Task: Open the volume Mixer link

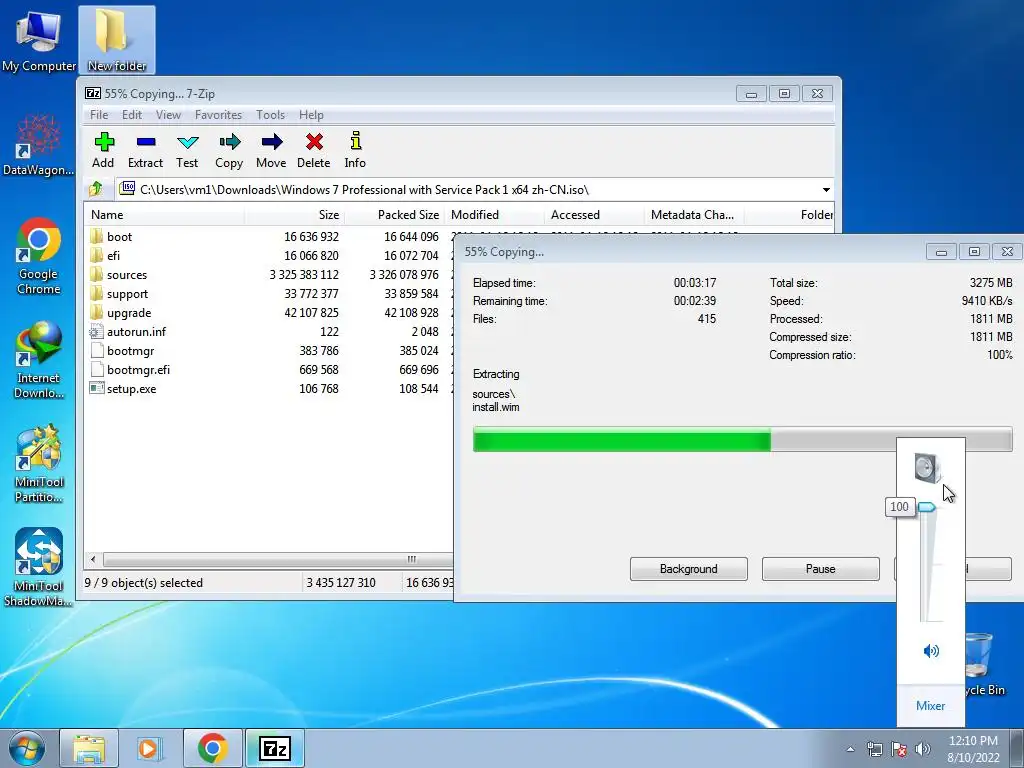Action: click(931, 706)
